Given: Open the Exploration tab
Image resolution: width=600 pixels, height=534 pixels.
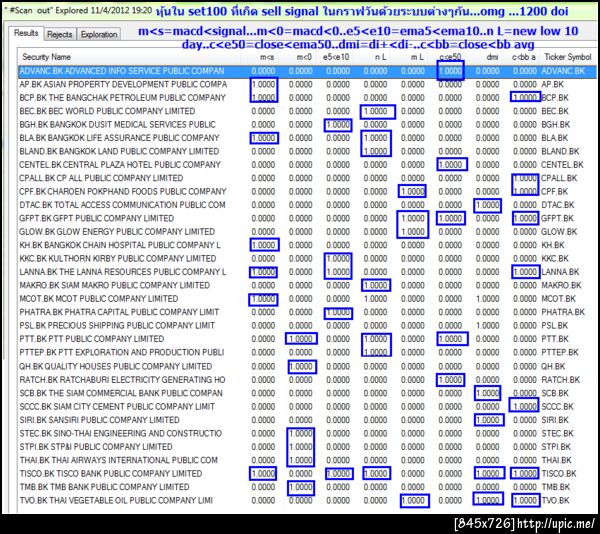Looking at the screenshot, I should 99,34.
